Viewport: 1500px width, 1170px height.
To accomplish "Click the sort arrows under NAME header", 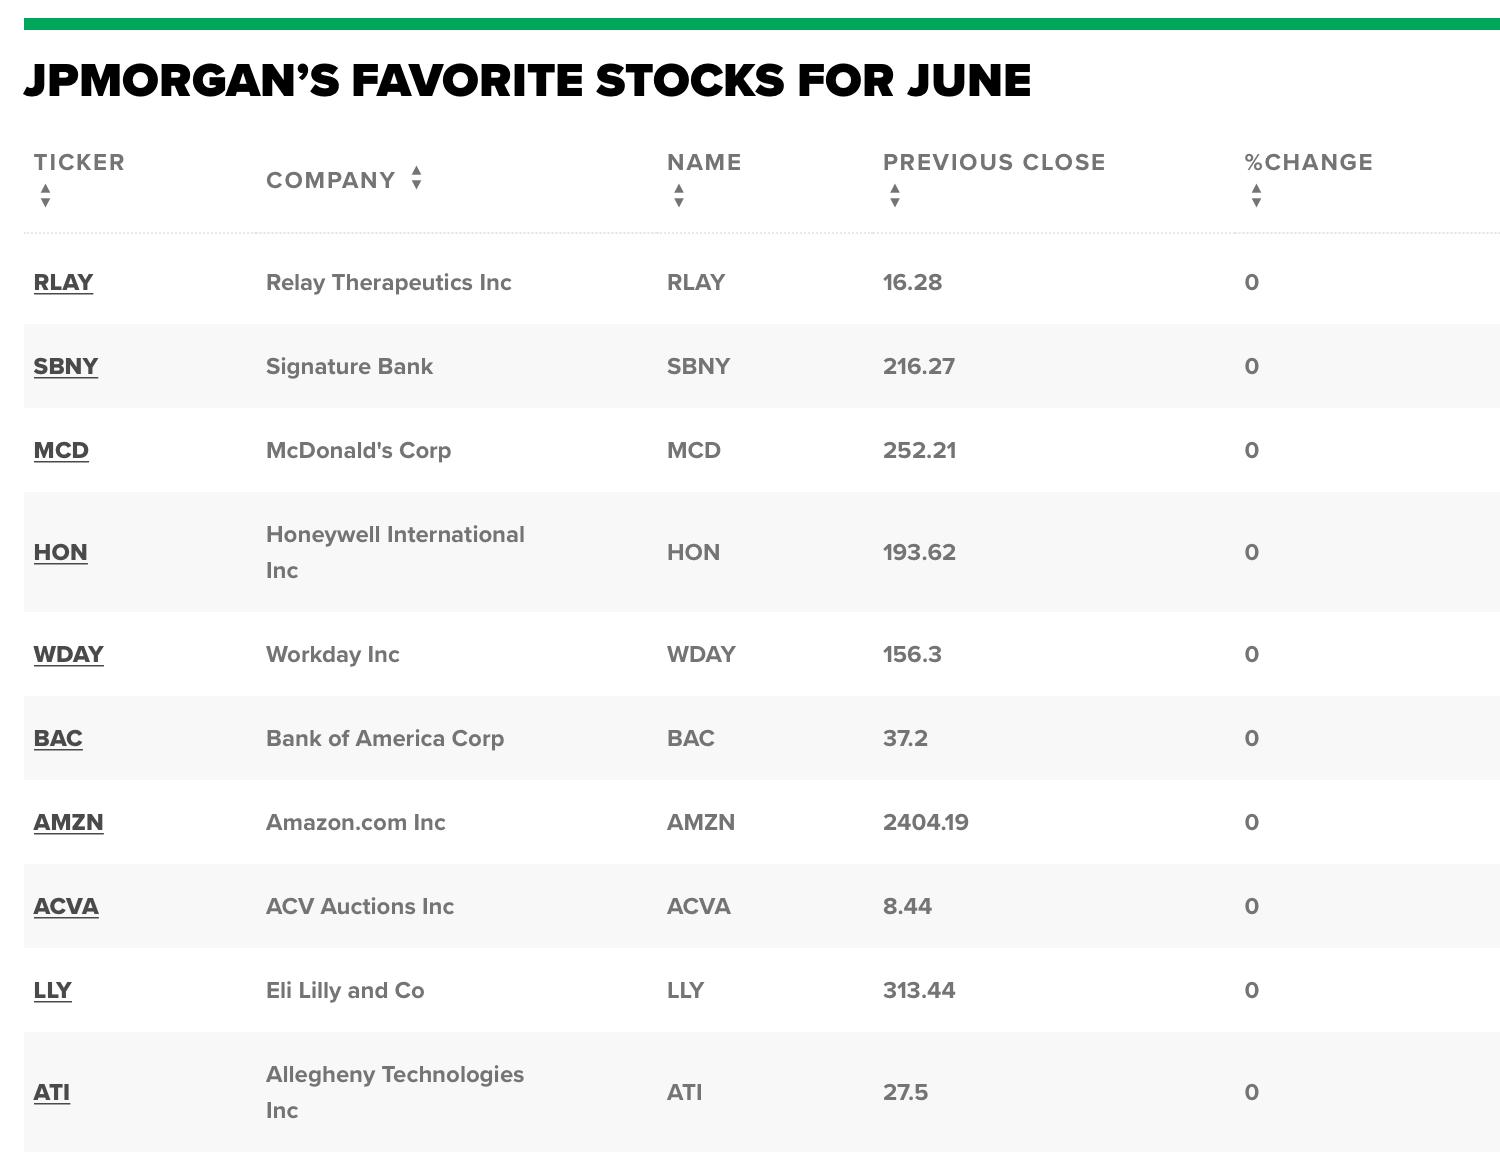I will (x=679, y=195).
